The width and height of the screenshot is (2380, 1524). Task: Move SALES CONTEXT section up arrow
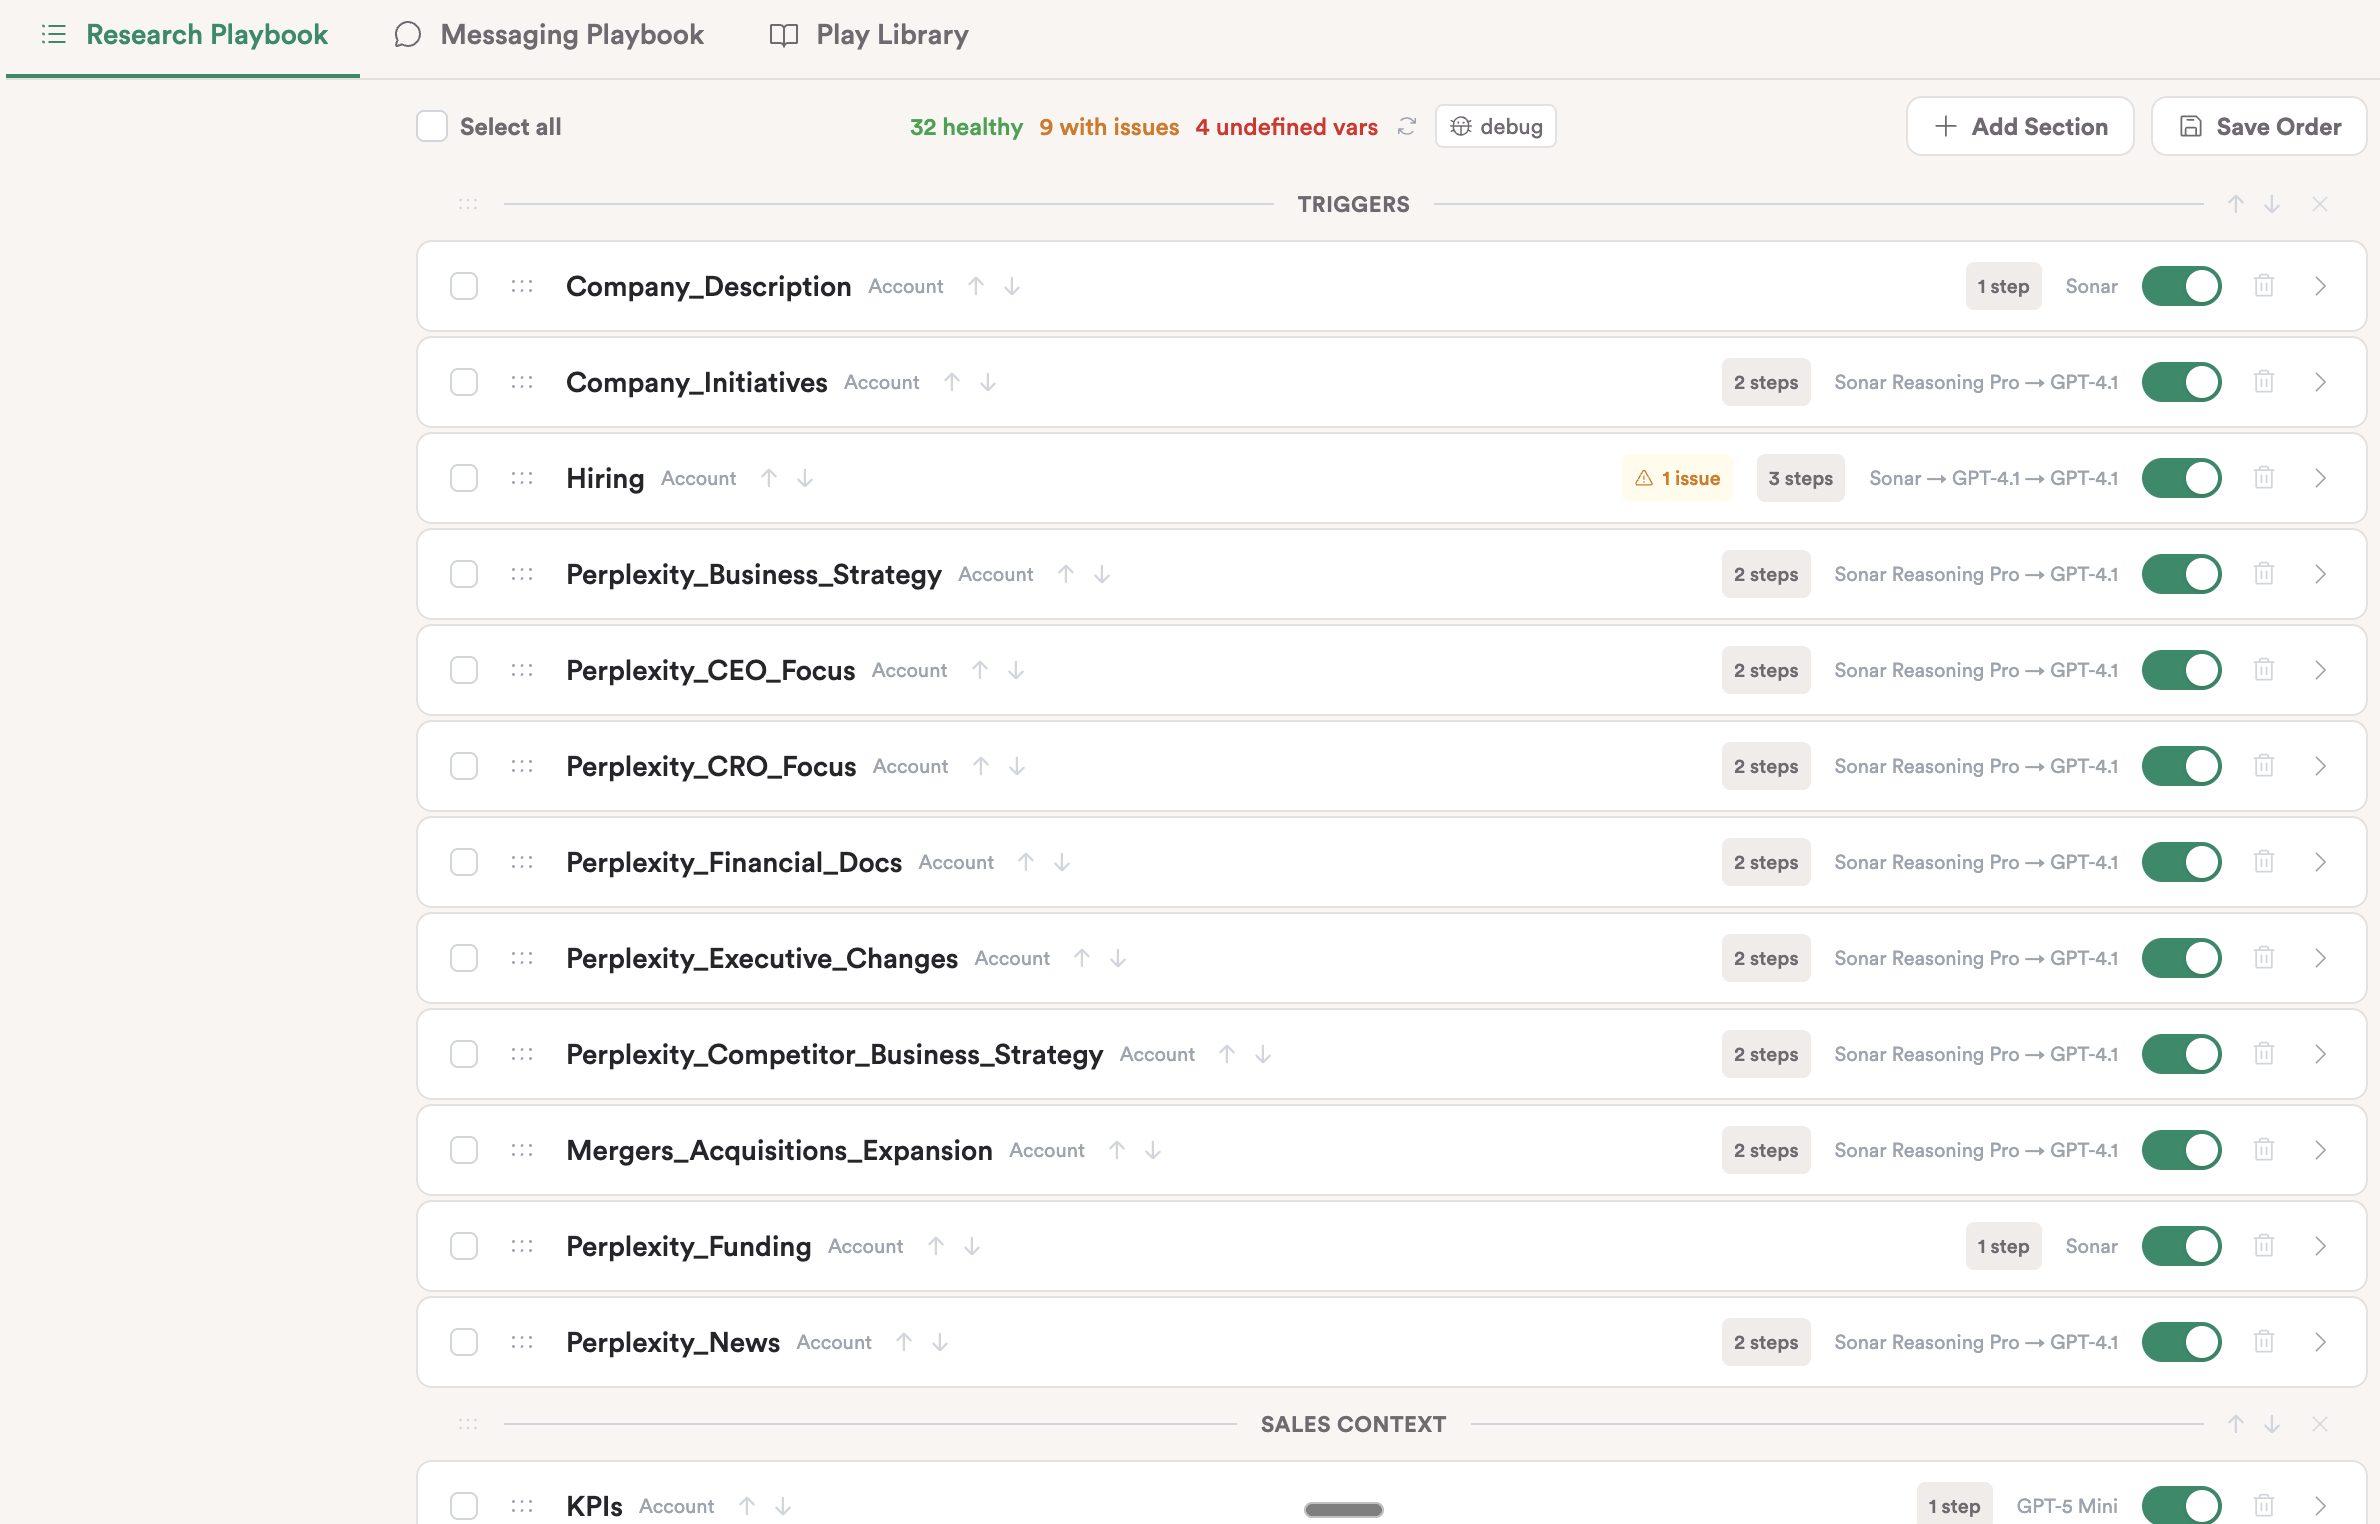pos(2236,1424)
